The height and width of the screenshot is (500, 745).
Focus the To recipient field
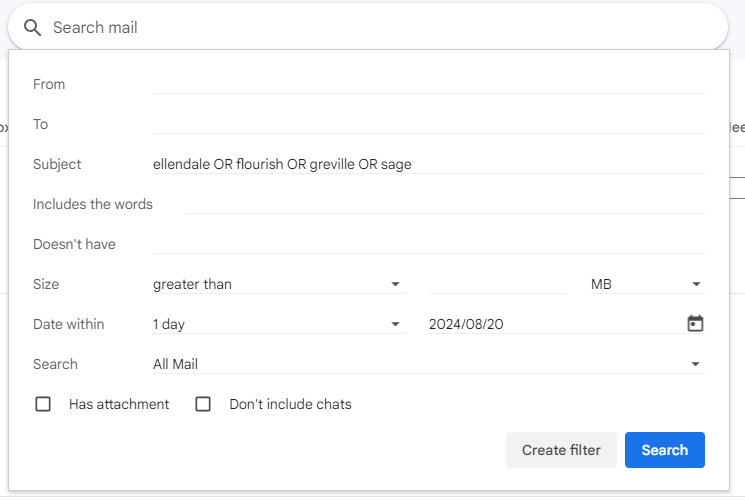[429, 124]
